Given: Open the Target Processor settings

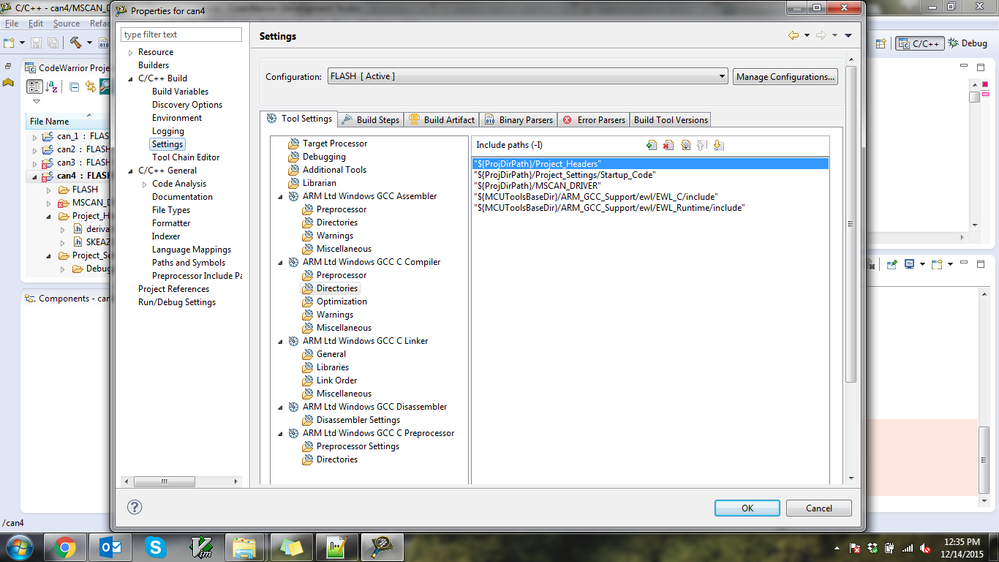Looking at the screenshot, I should click(x=334, y=143).
